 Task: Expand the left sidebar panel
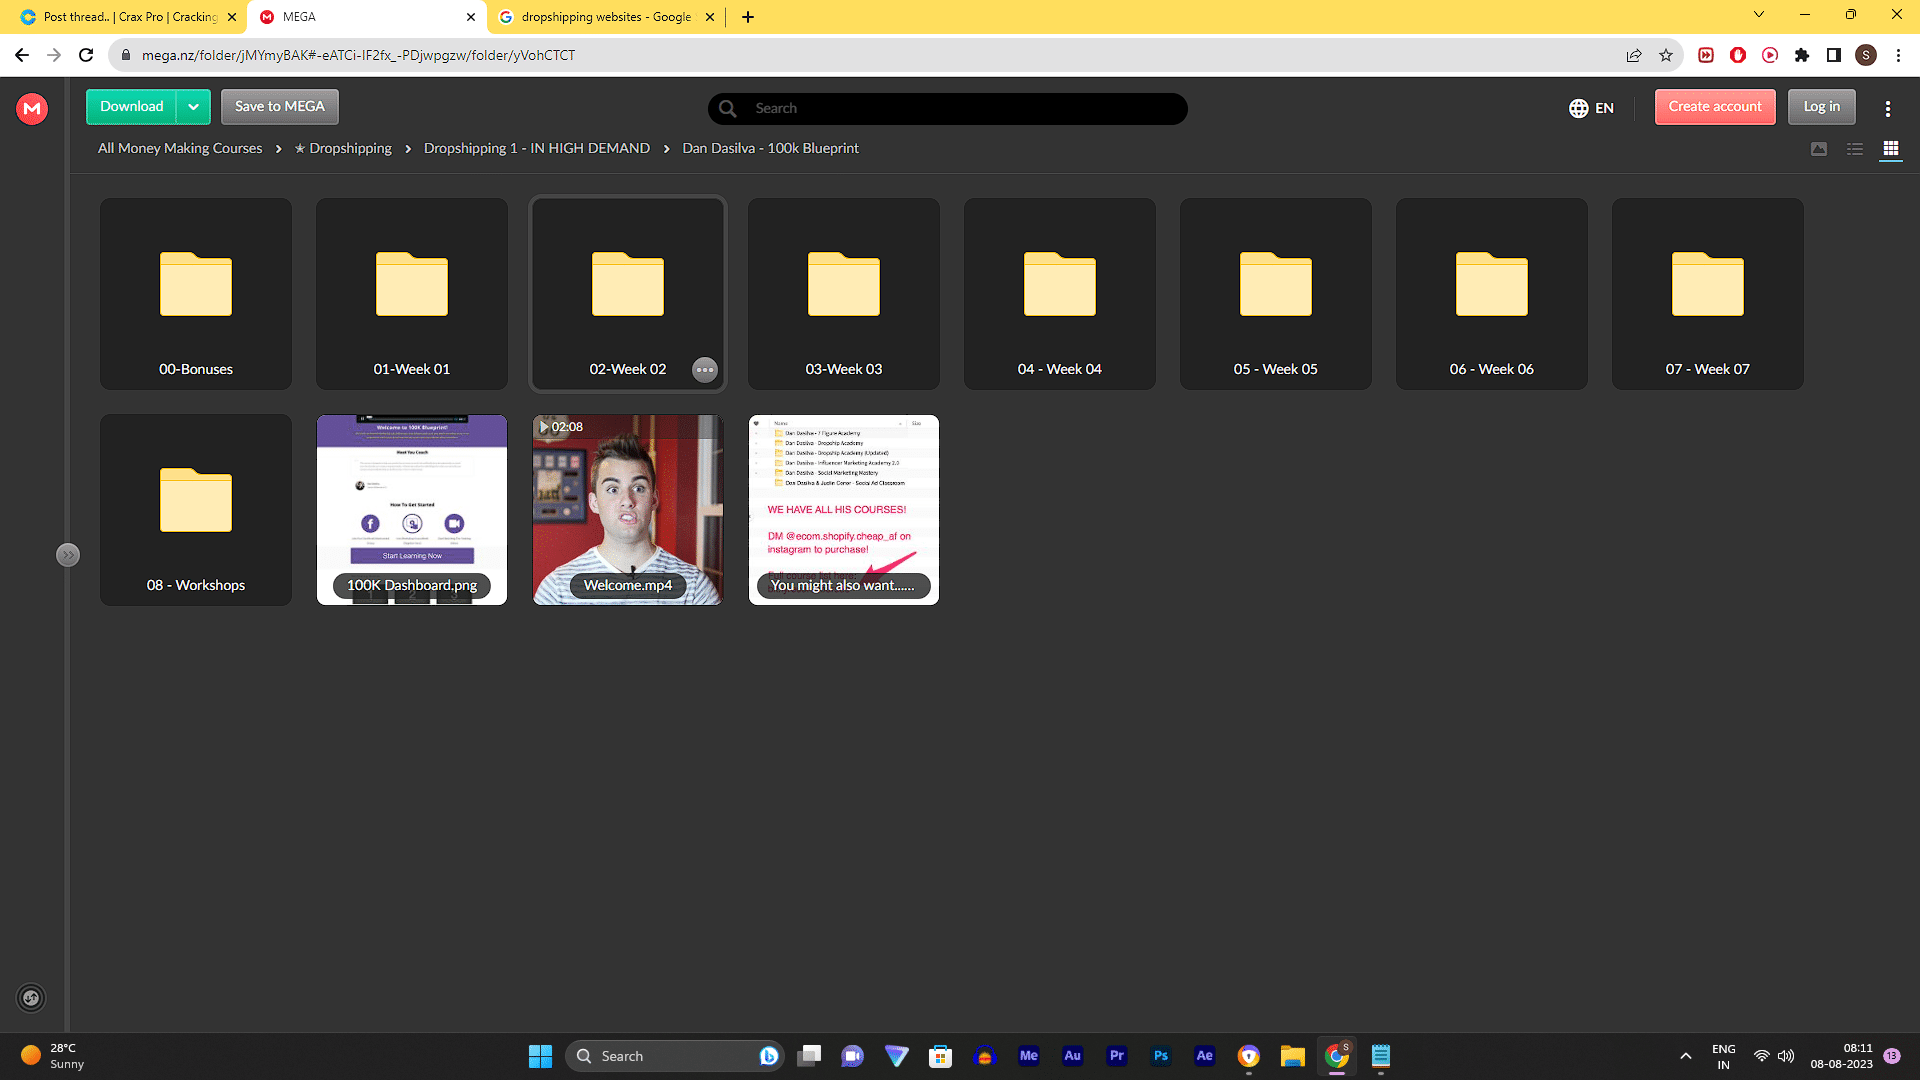[67, 555]
